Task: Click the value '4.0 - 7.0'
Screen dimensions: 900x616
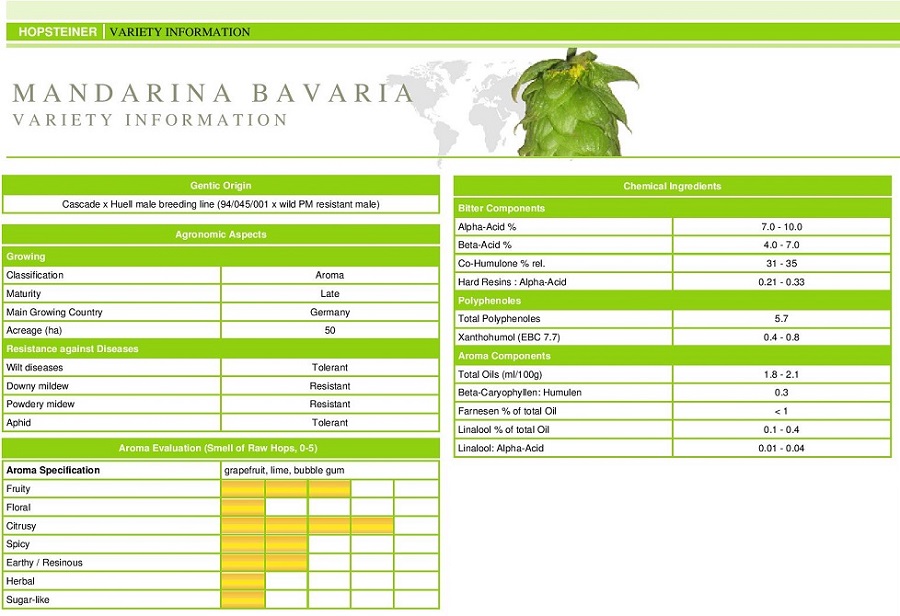Action: (x=781, y=245)
